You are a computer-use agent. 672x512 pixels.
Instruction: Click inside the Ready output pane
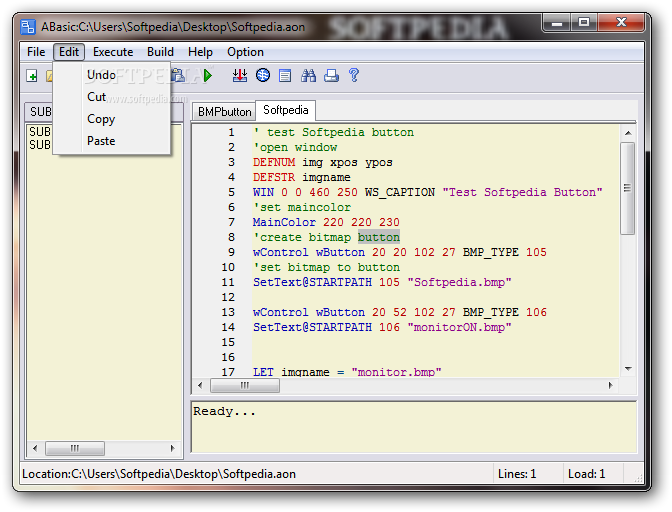pyautogui.click(x=413, y=430)
